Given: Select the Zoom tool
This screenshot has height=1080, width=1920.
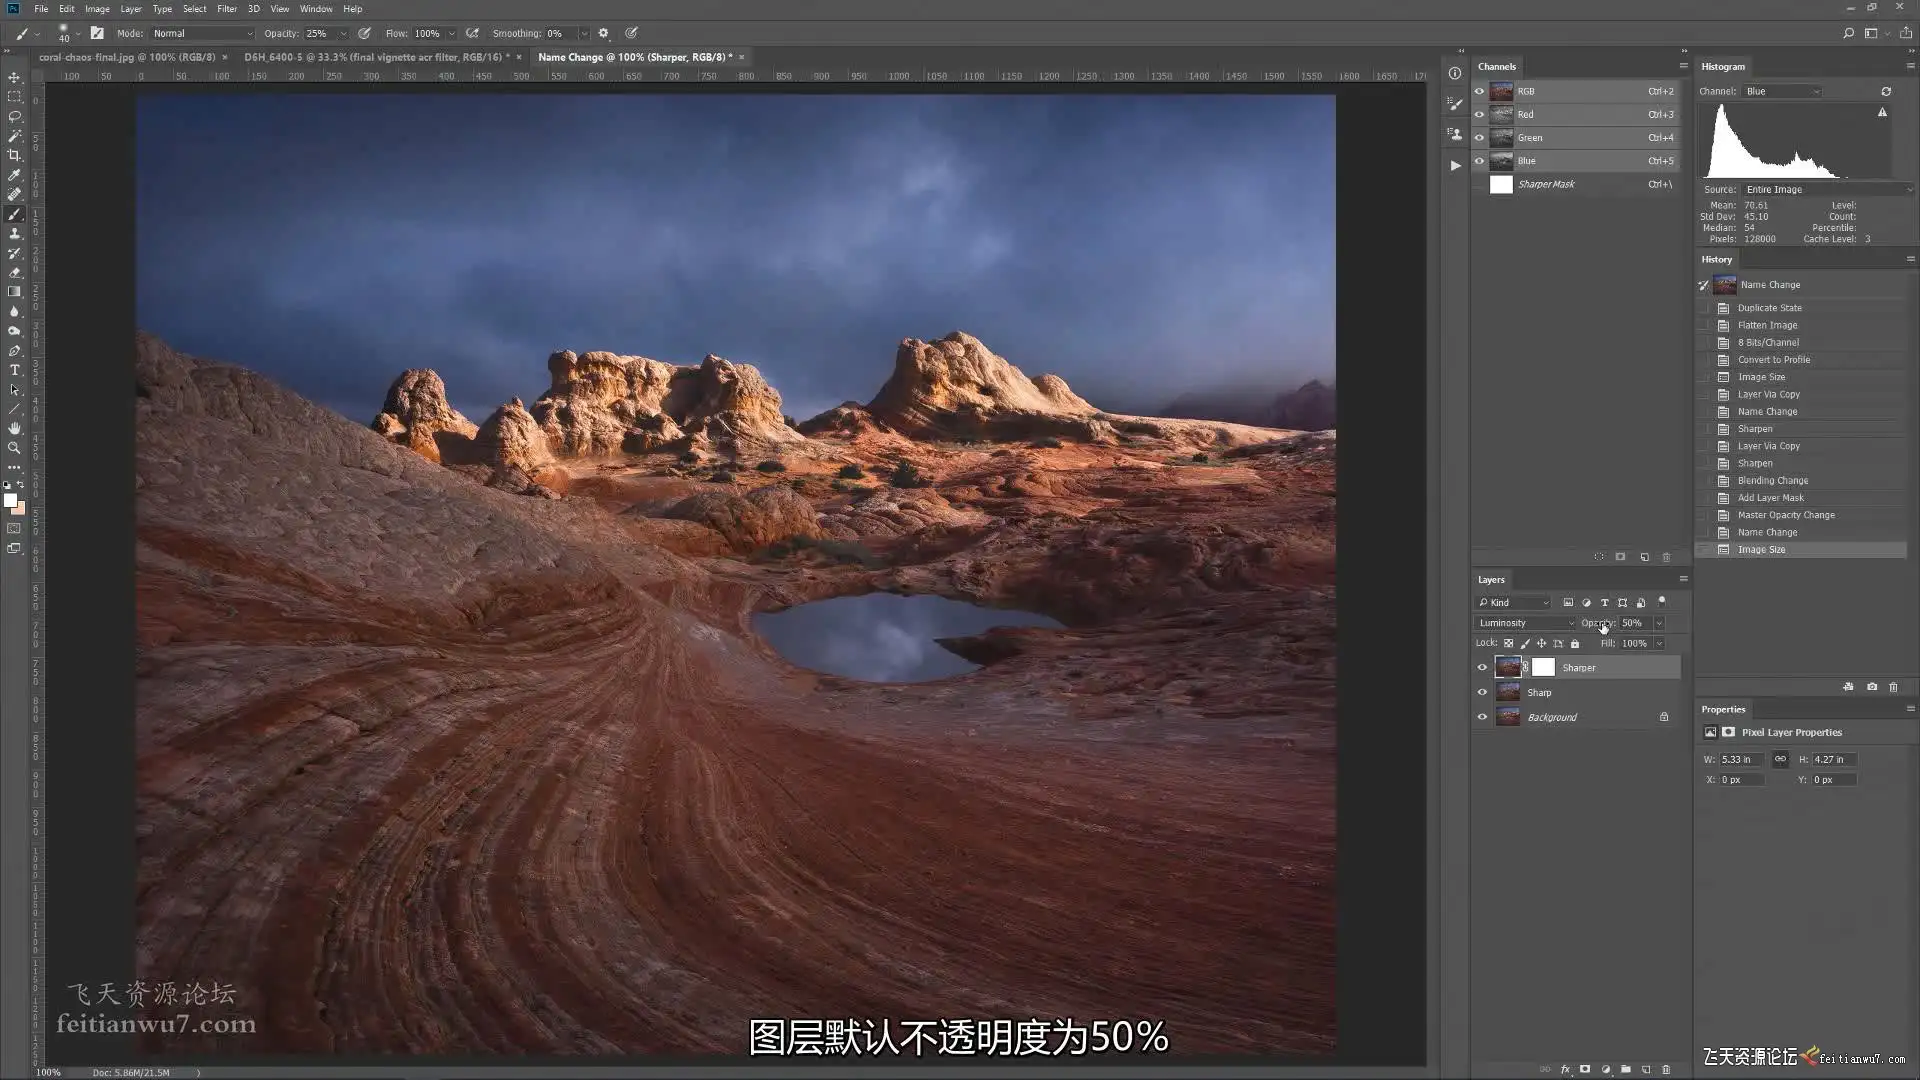Looking at the screenshot, I should pyautogui.click(x=14, y=448).
